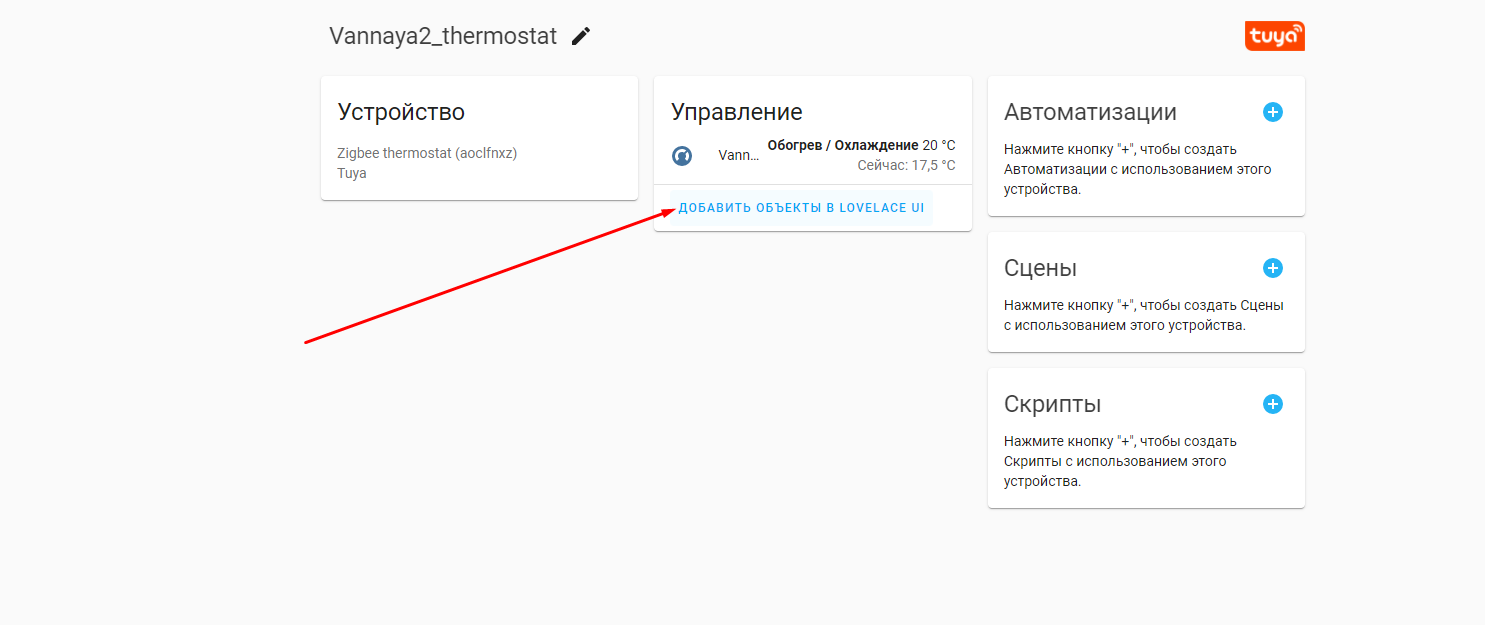Click the scenes card description text
Viewport: 1485px width, 625px height.
(x=1144, y=315)
